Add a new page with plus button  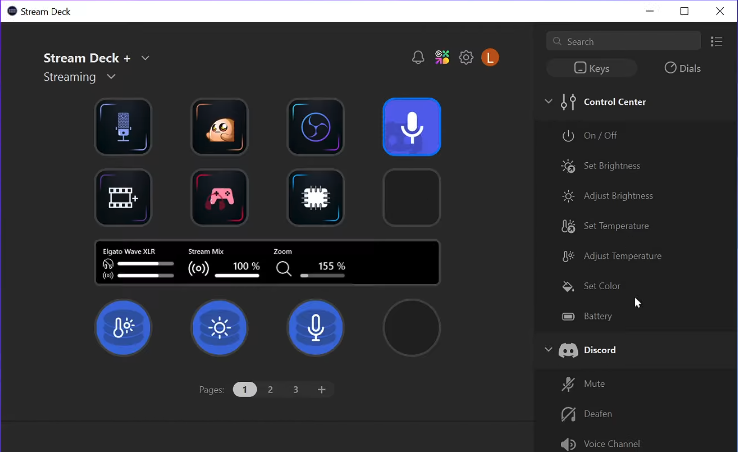coord(321,390)
